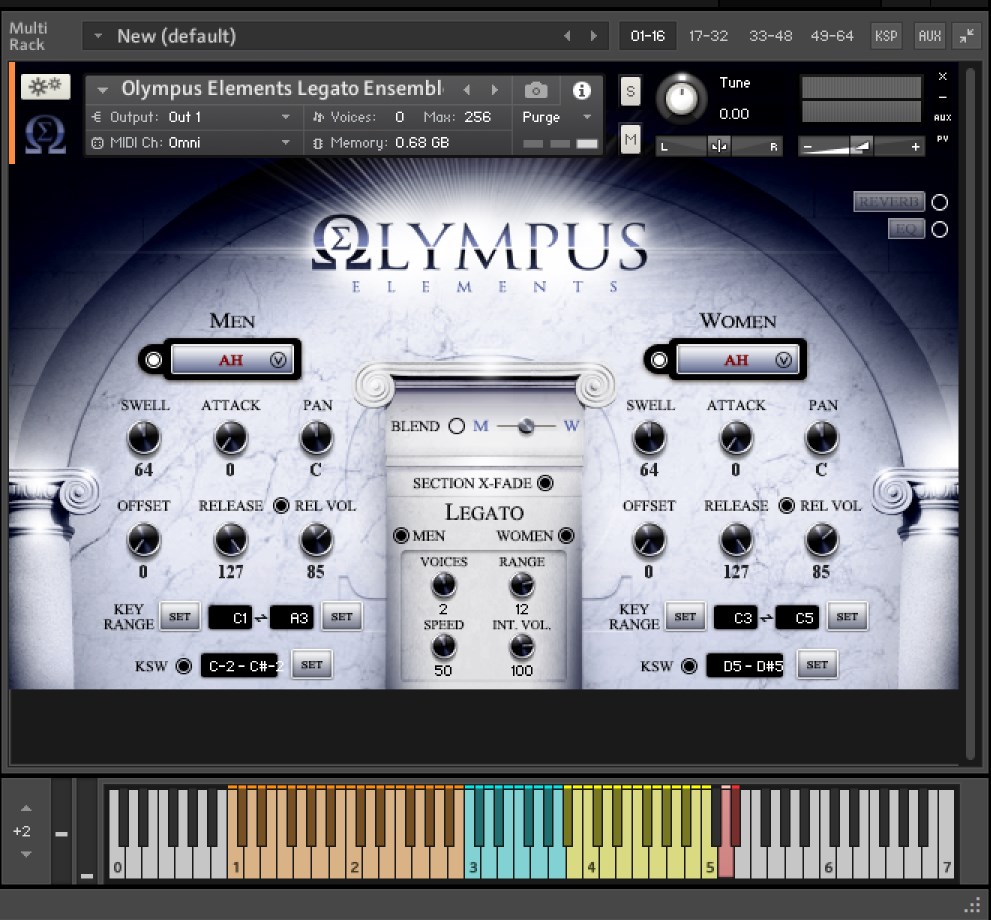Image resolution: width=991 pixels, height=920 pixels.
Task: Mute the instrument with M button
Action: 630,140
